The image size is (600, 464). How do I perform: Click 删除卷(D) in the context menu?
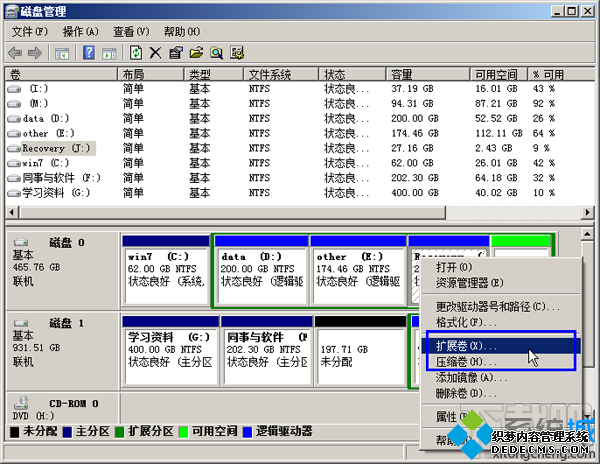(x=466, y=393)
